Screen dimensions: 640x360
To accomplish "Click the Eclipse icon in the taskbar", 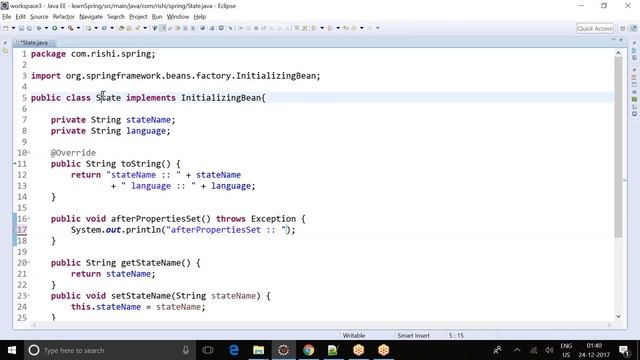I will (283, 350).
